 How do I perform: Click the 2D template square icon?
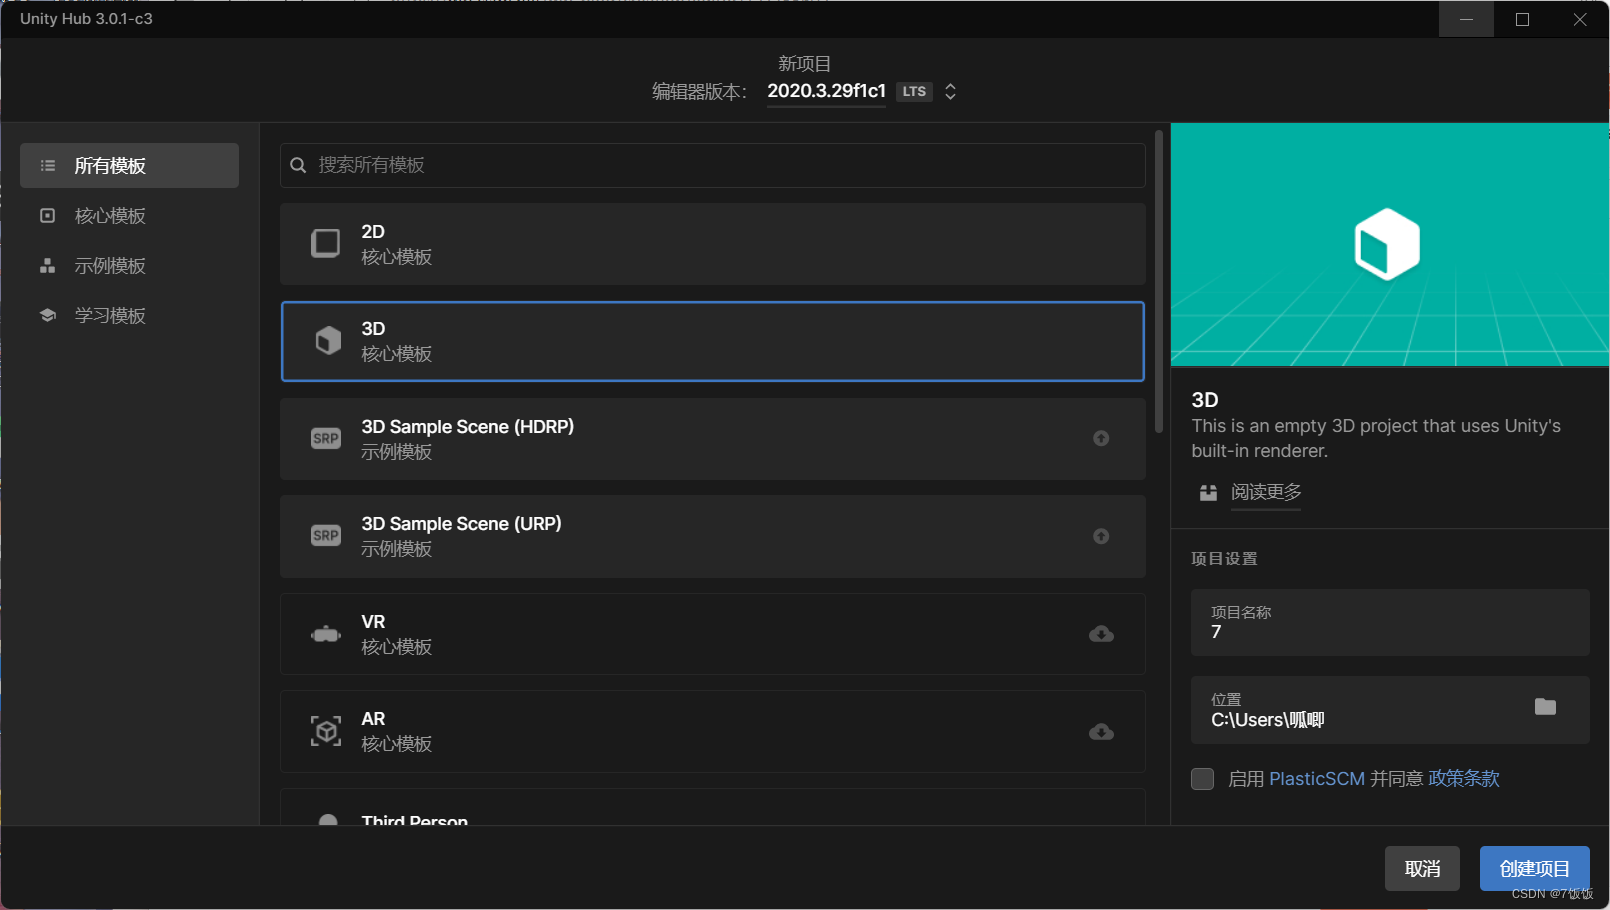coord(326,243)
